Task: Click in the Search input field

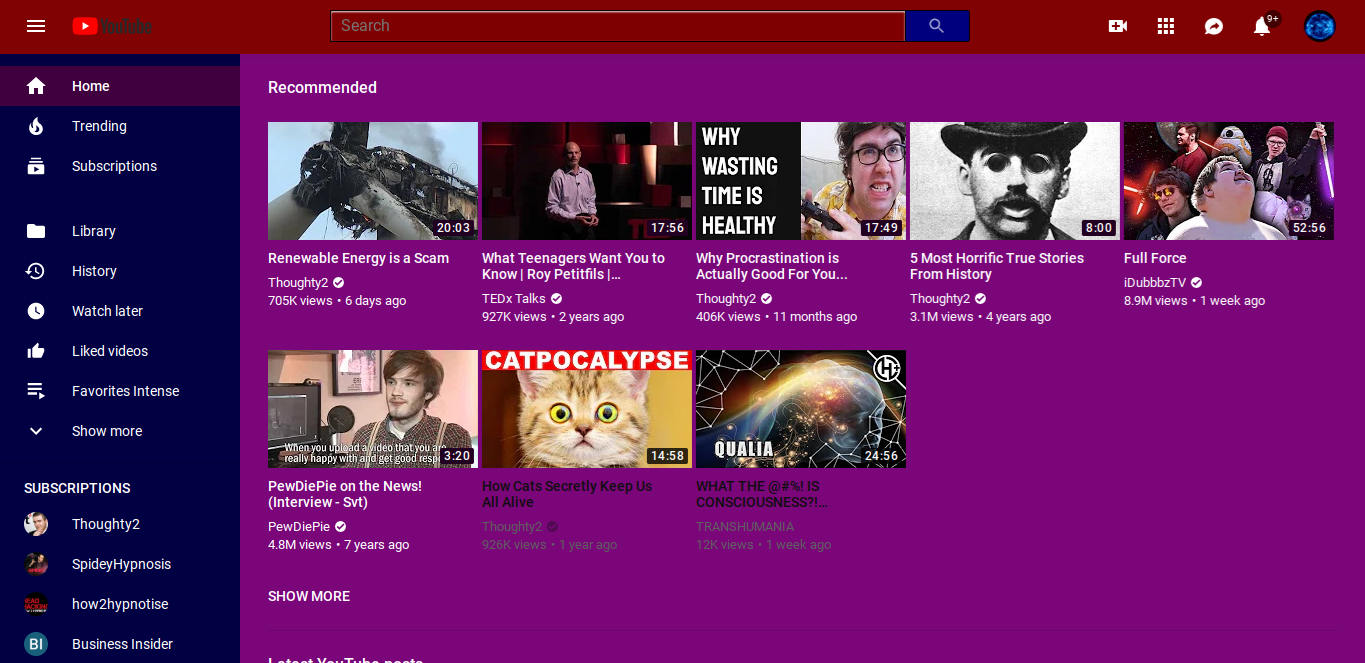Action: [x=617, y=26]
